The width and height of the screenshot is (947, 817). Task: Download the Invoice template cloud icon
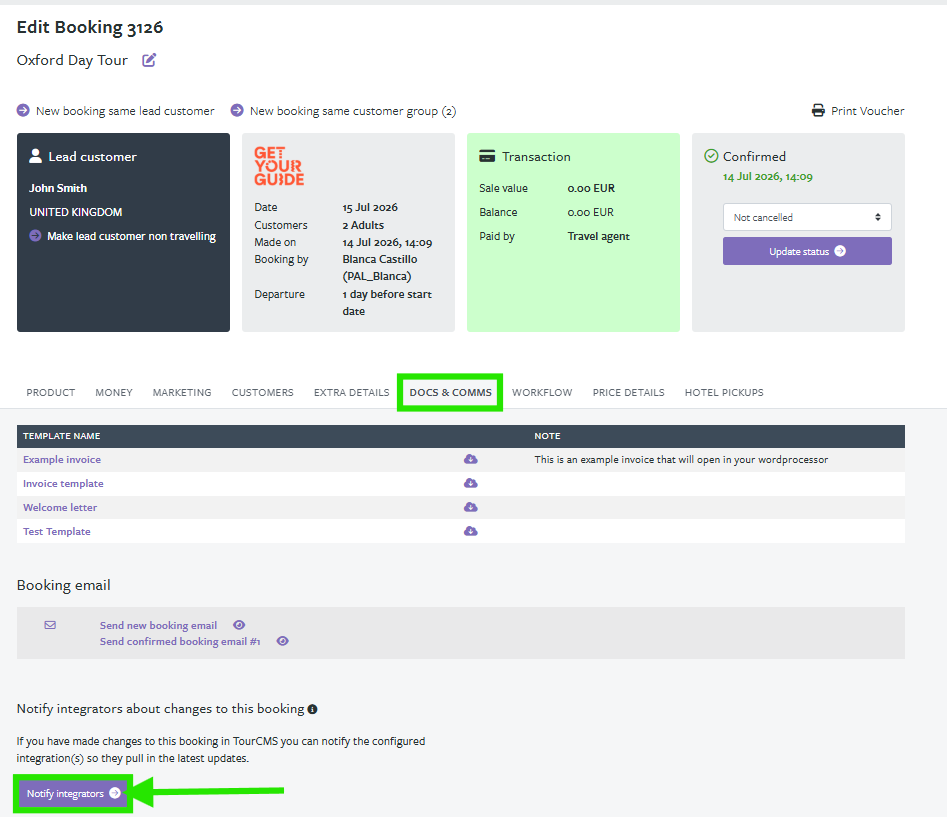470,483
